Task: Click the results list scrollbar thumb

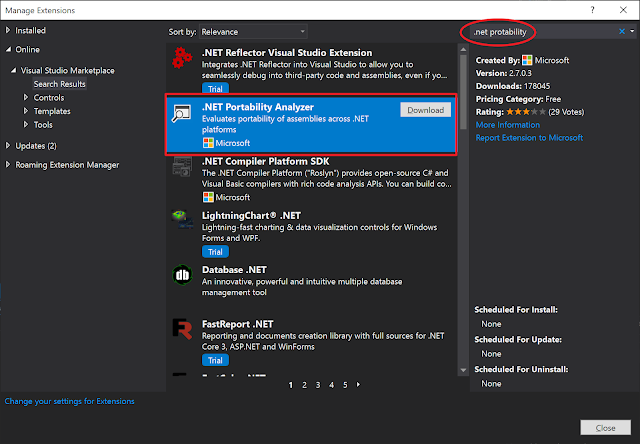Action: click(463, 92)
